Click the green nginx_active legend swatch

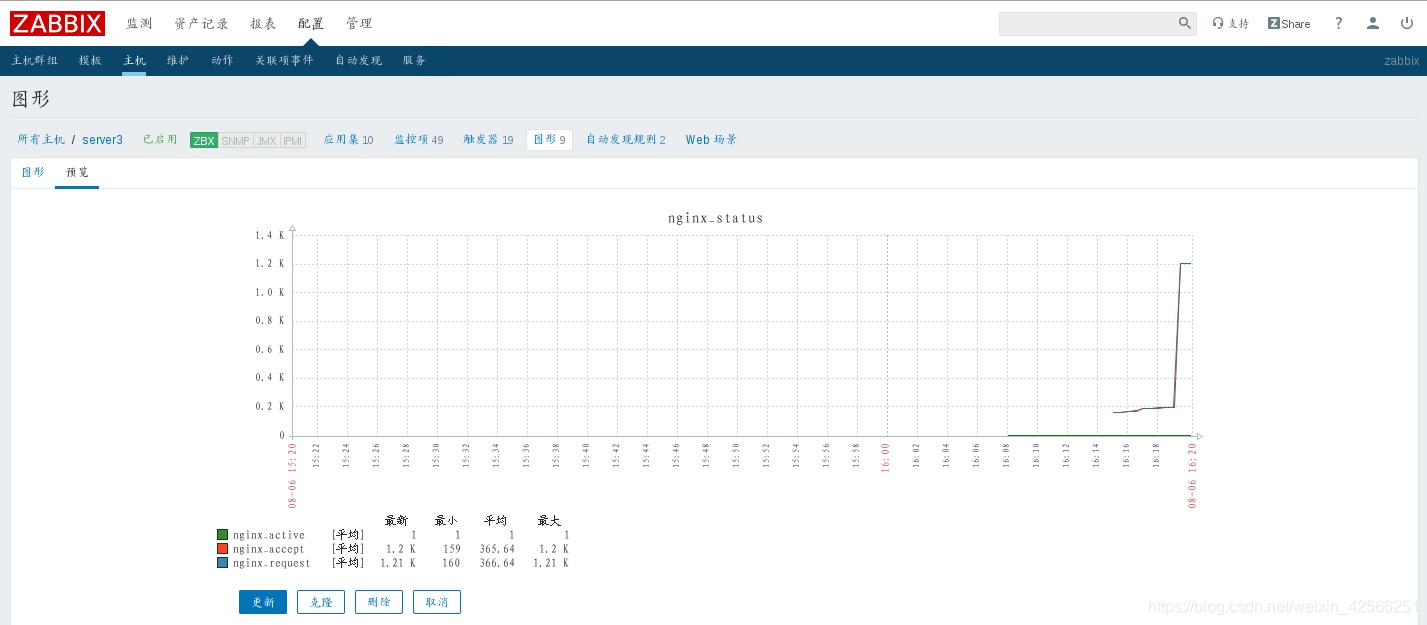click(x=222, y=535)
